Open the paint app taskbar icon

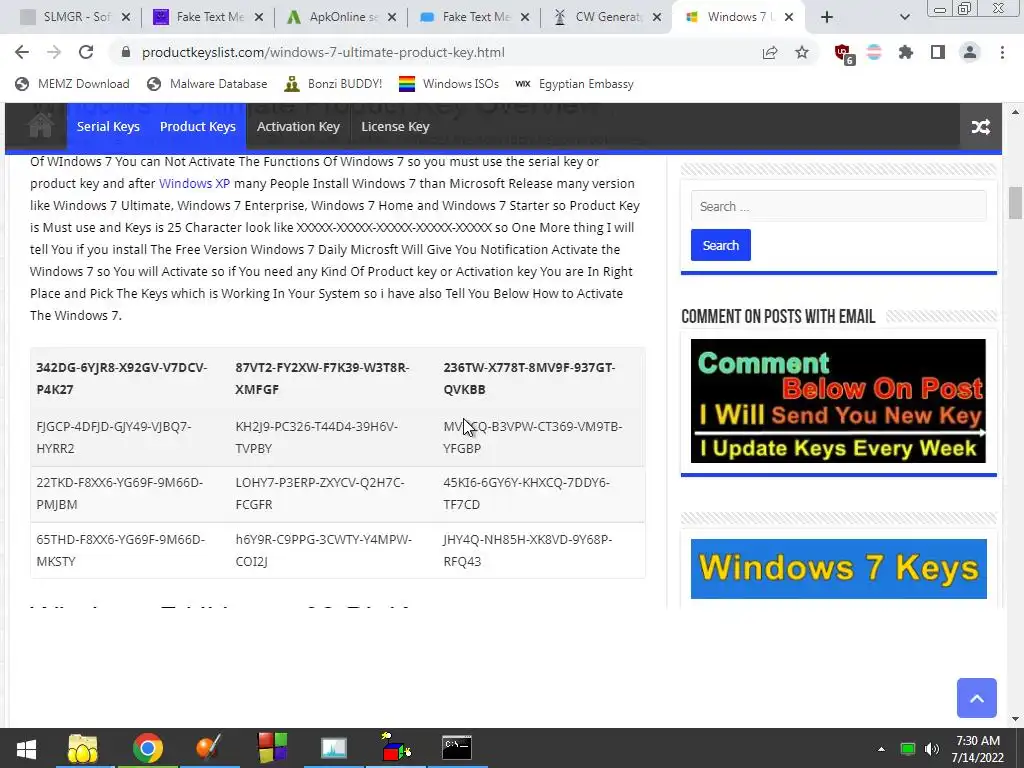209,748
